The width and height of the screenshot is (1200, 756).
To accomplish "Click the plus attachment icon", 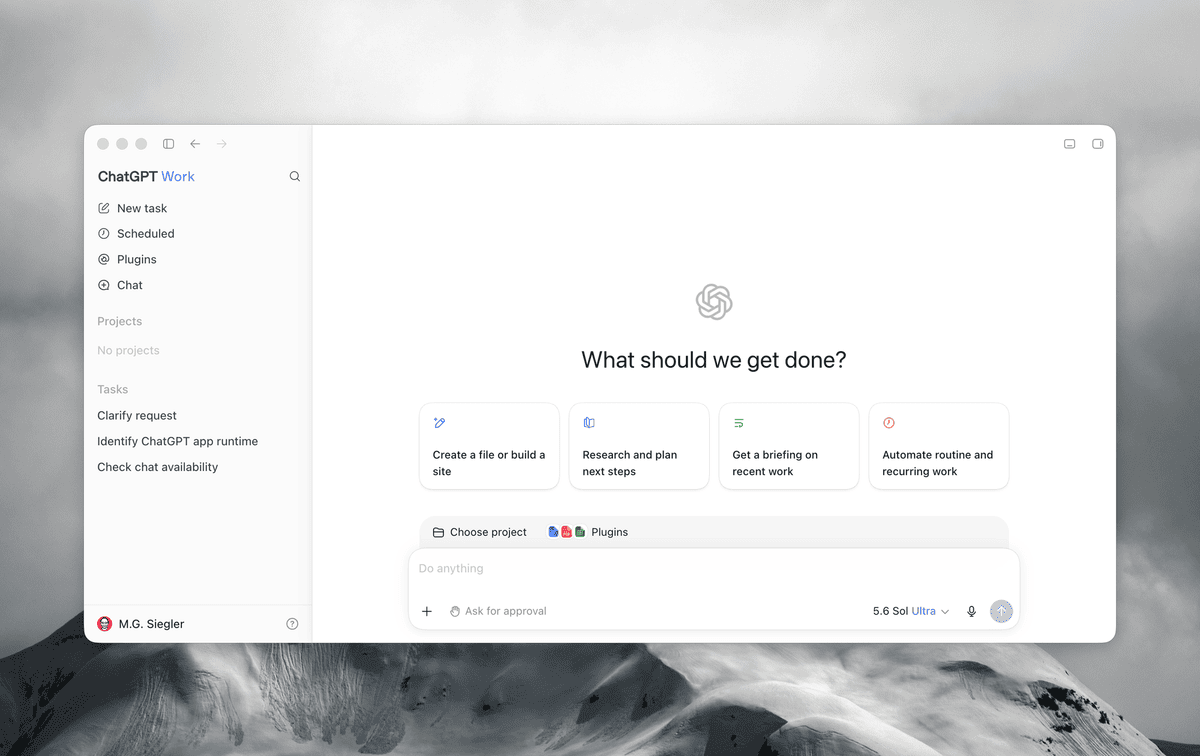I will click(x=427, y=611).
